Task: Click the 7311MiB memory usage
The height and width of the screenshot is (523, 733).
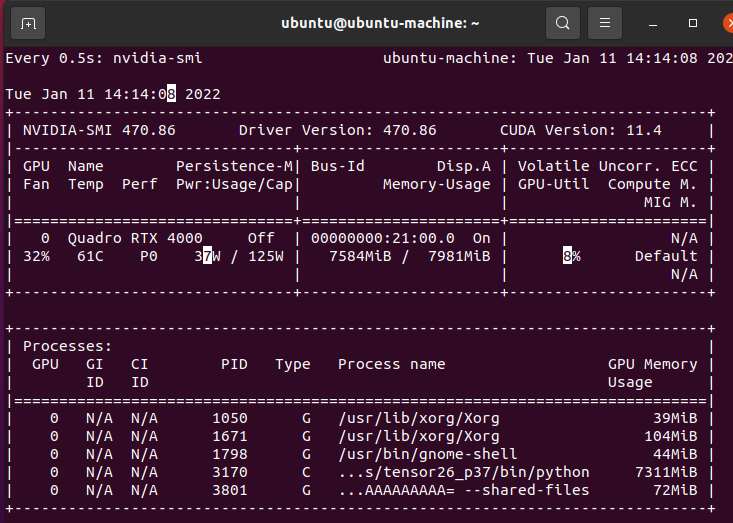Action: click(666, 473)
